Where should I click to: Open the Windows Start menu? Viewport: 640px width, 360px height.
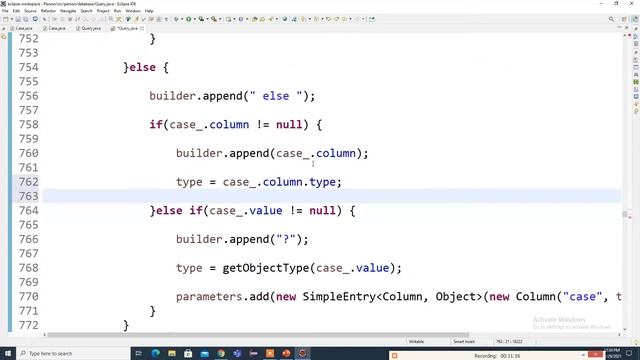click(8, 353)
